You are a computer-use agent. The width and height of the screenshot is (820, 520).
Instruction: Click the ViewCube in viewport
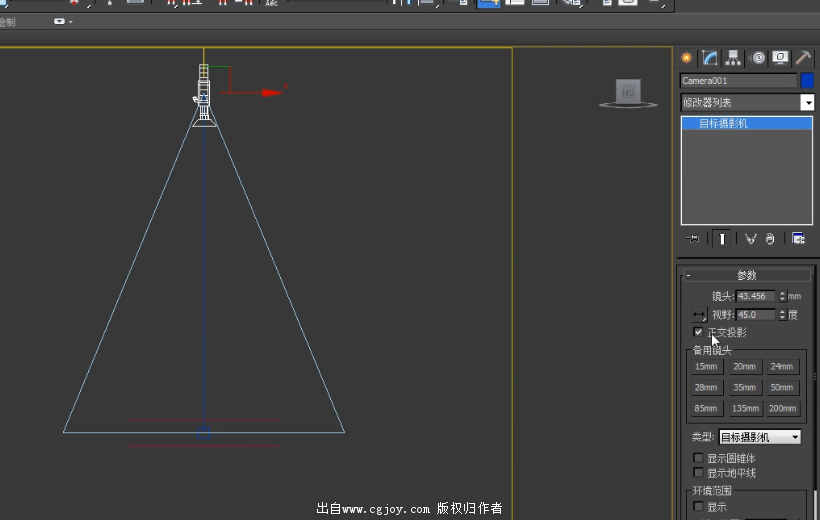pos(628,92)
